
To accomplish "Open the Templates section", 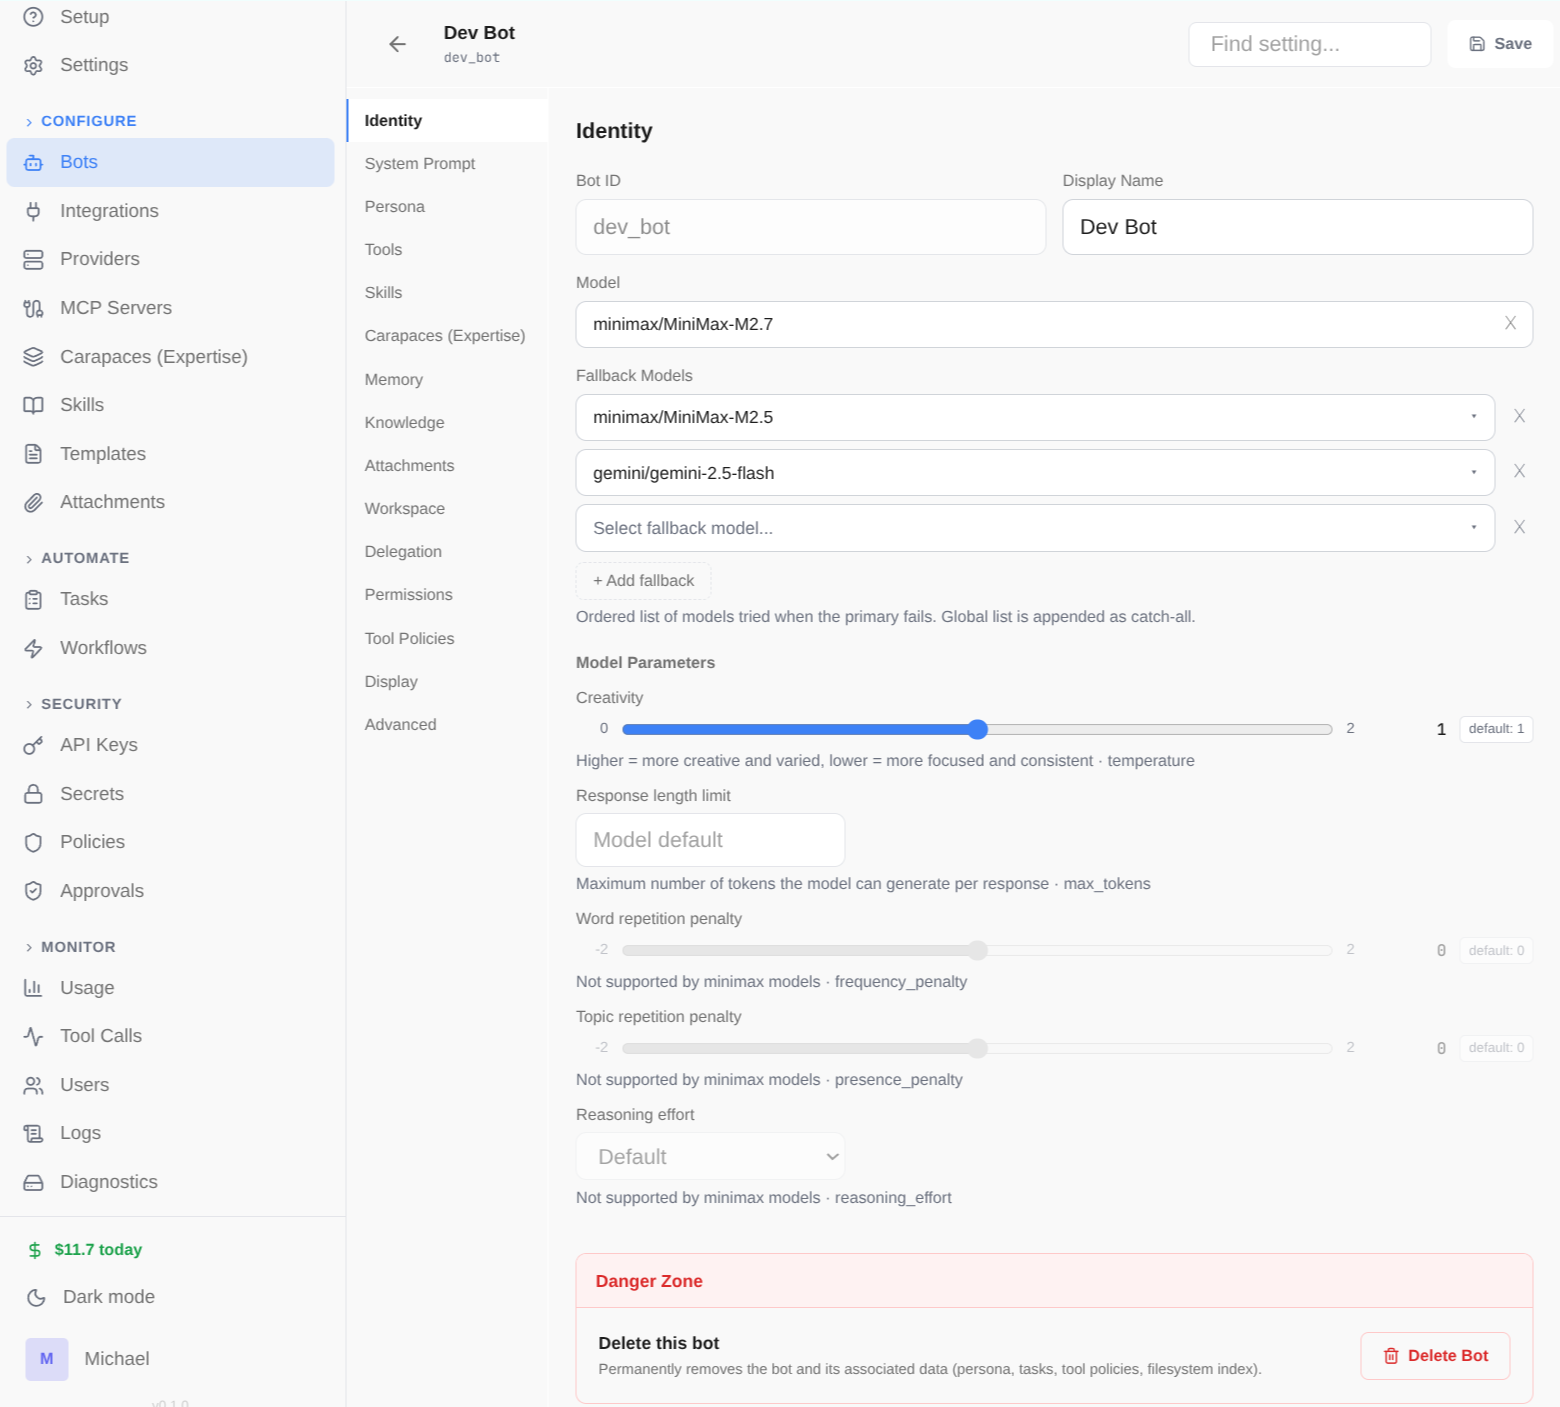I will click(102, 453).
